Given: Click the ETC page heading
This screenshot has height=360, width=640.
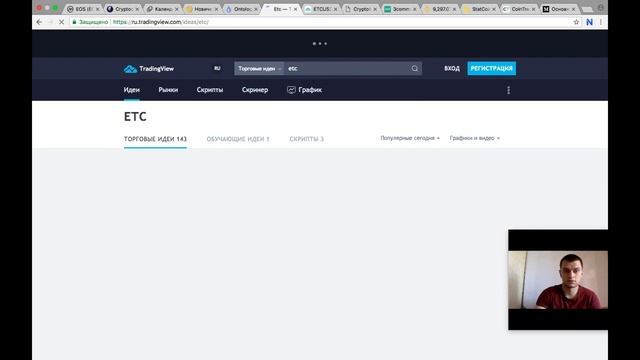Looking at the screenshot, I should pyautogui.click(x=135, y=117).
